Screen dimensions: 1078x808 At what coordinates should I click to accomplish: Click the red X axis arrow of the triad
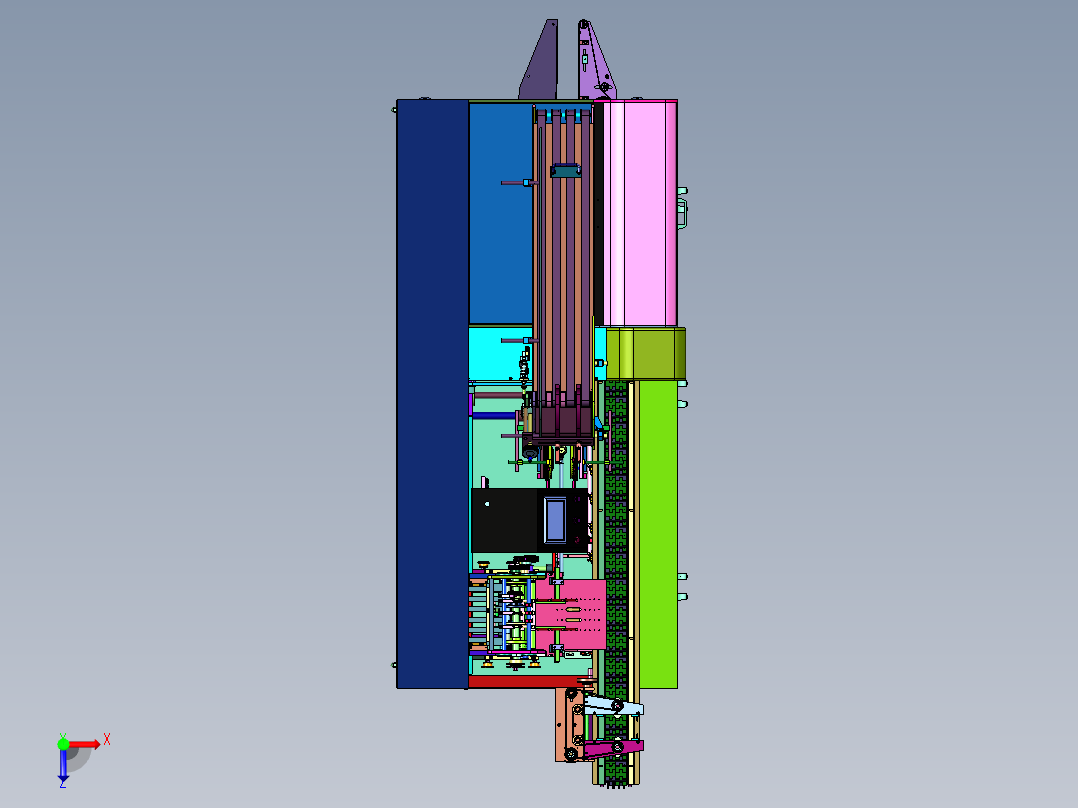(x=85, y=744)
